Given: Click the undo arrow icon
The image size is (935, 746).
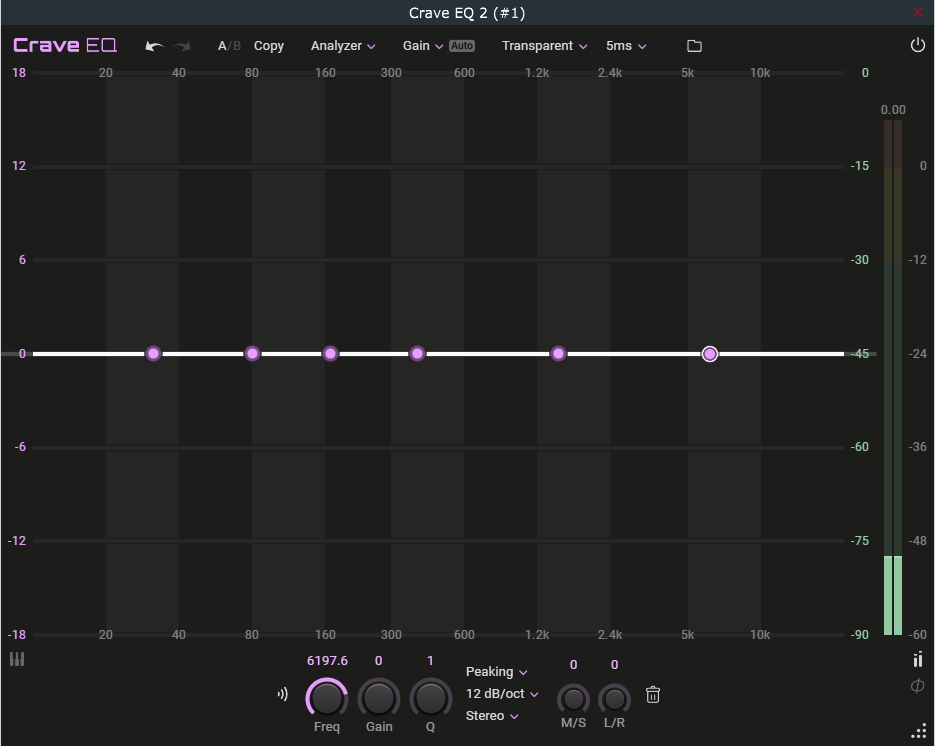Looking at the screenshot, I should [154, 46].
